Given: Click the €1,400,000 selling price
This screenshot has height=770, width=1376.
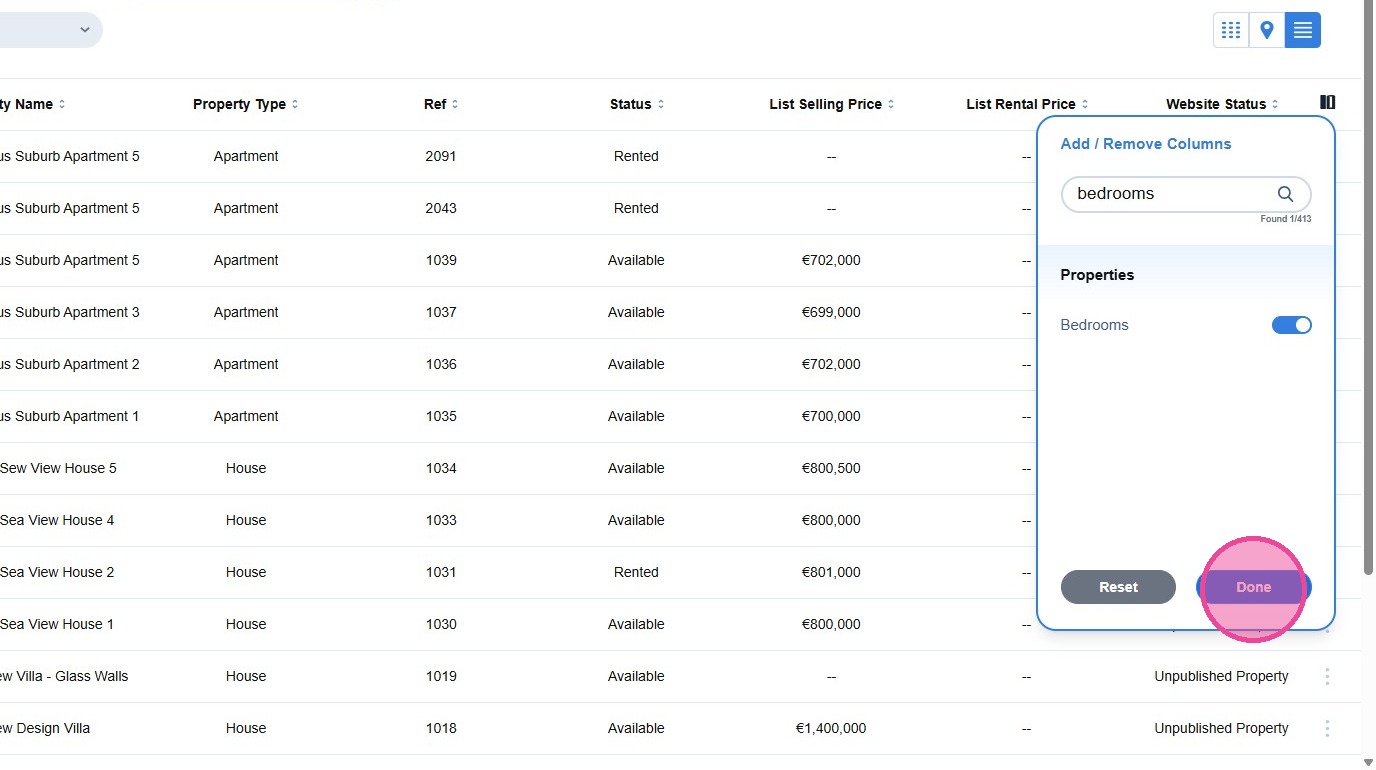Looking at the screenshot, I should pyautogui.click(x=831, y=728).
